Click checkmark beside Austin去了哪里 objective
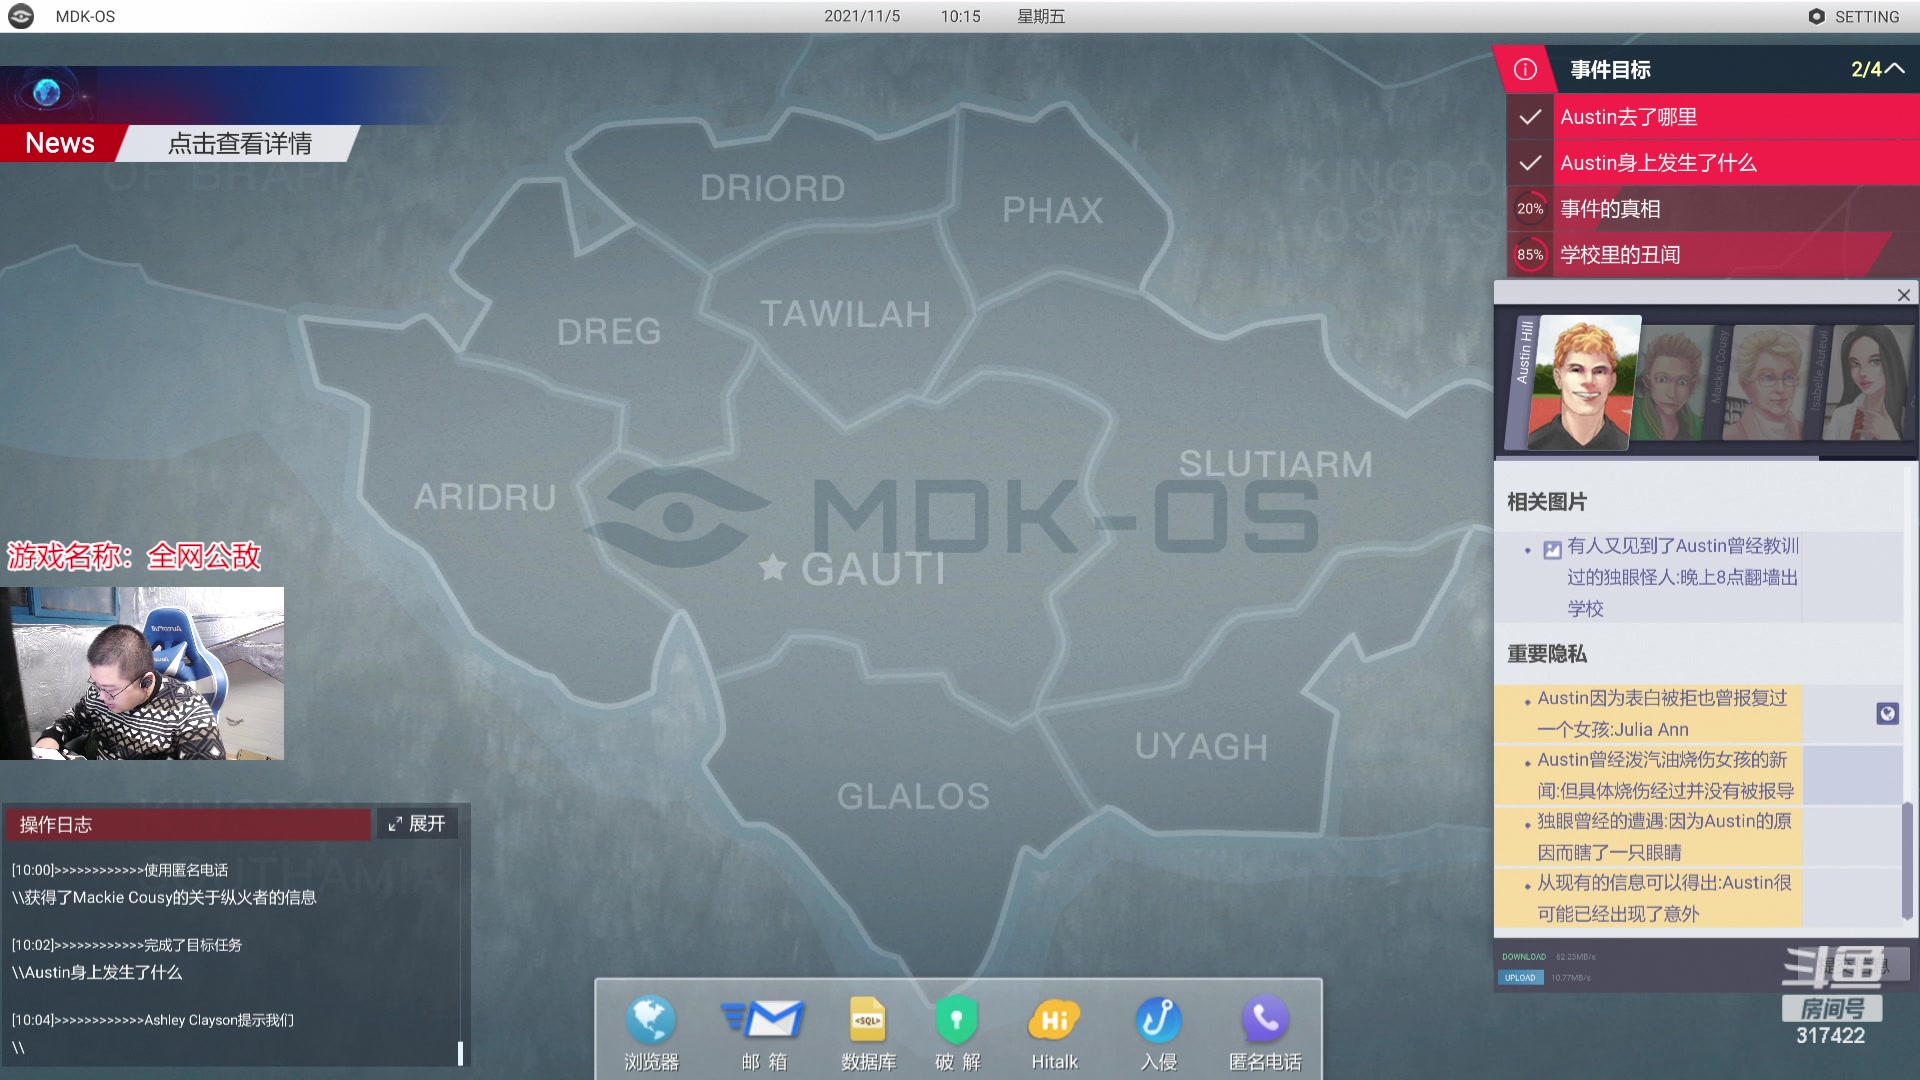1920x1080 pixels. pyautogui.click(x=1529, y=117)
